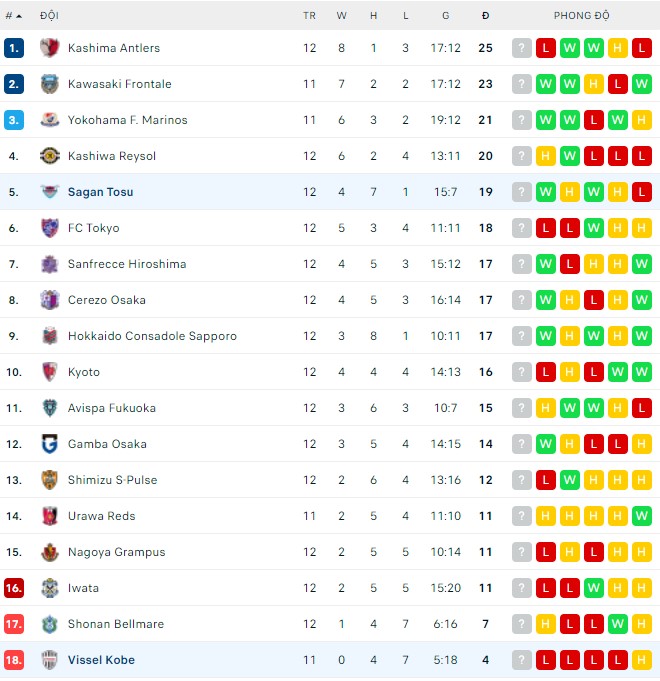Open Hokkaido Consadole Sapporo team page

tap(152, 336)
